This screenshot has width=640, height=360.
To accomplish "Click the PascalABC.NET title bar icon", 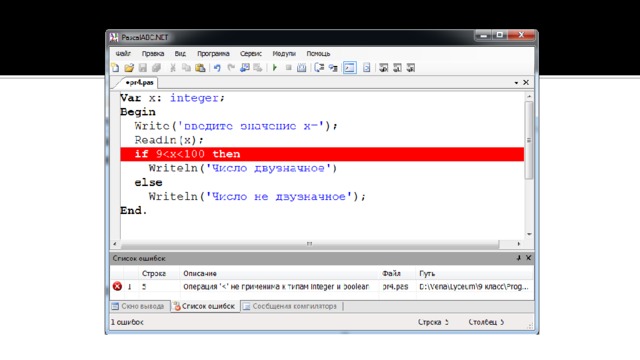I will [114, 38].
